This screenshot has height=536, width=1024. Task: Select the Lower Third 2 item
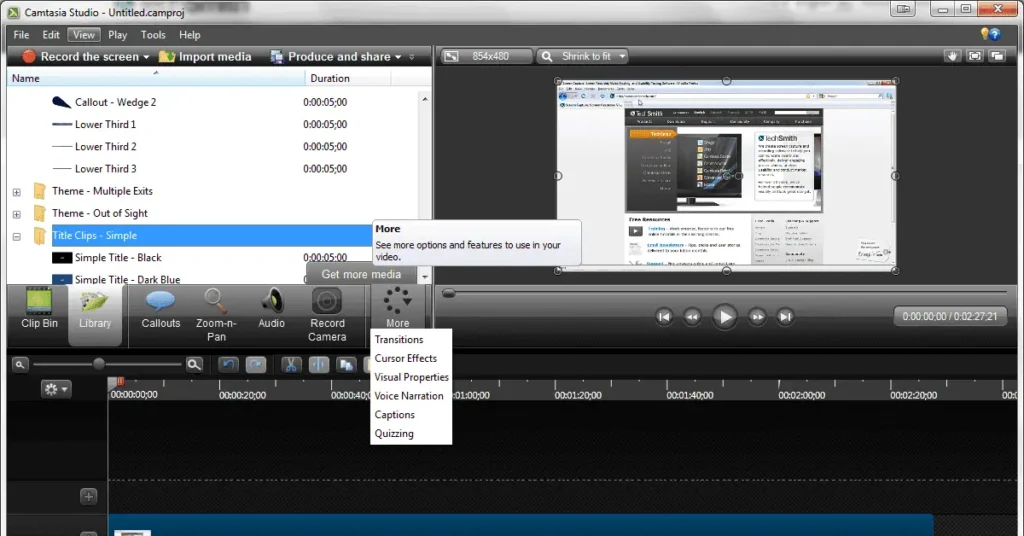point(105,146)
